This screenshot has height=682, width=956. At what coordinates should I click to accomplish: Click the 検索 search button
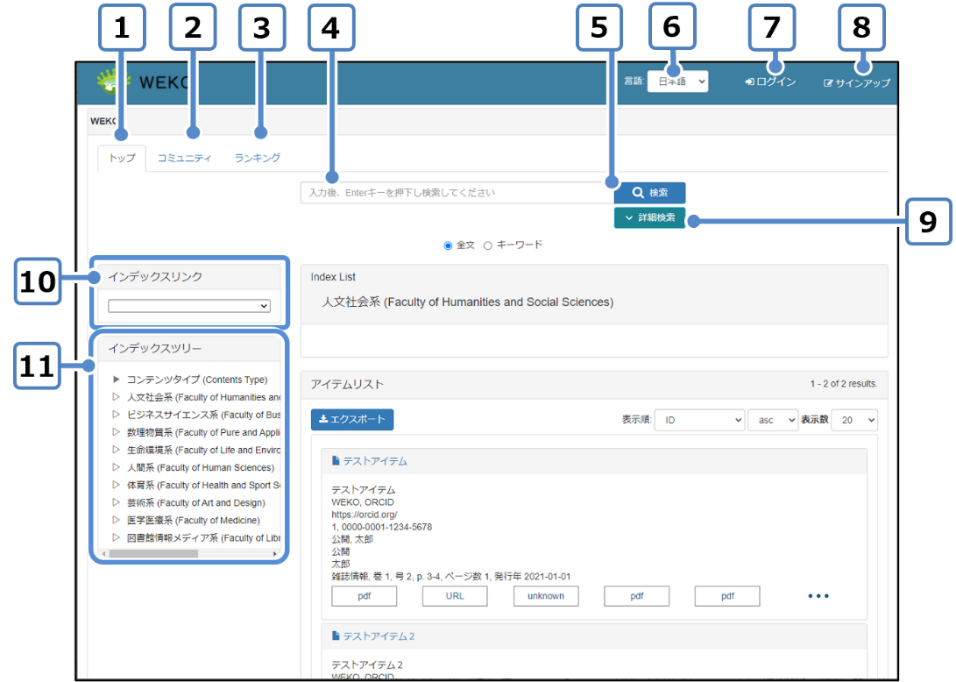click(x=650, y=192)
